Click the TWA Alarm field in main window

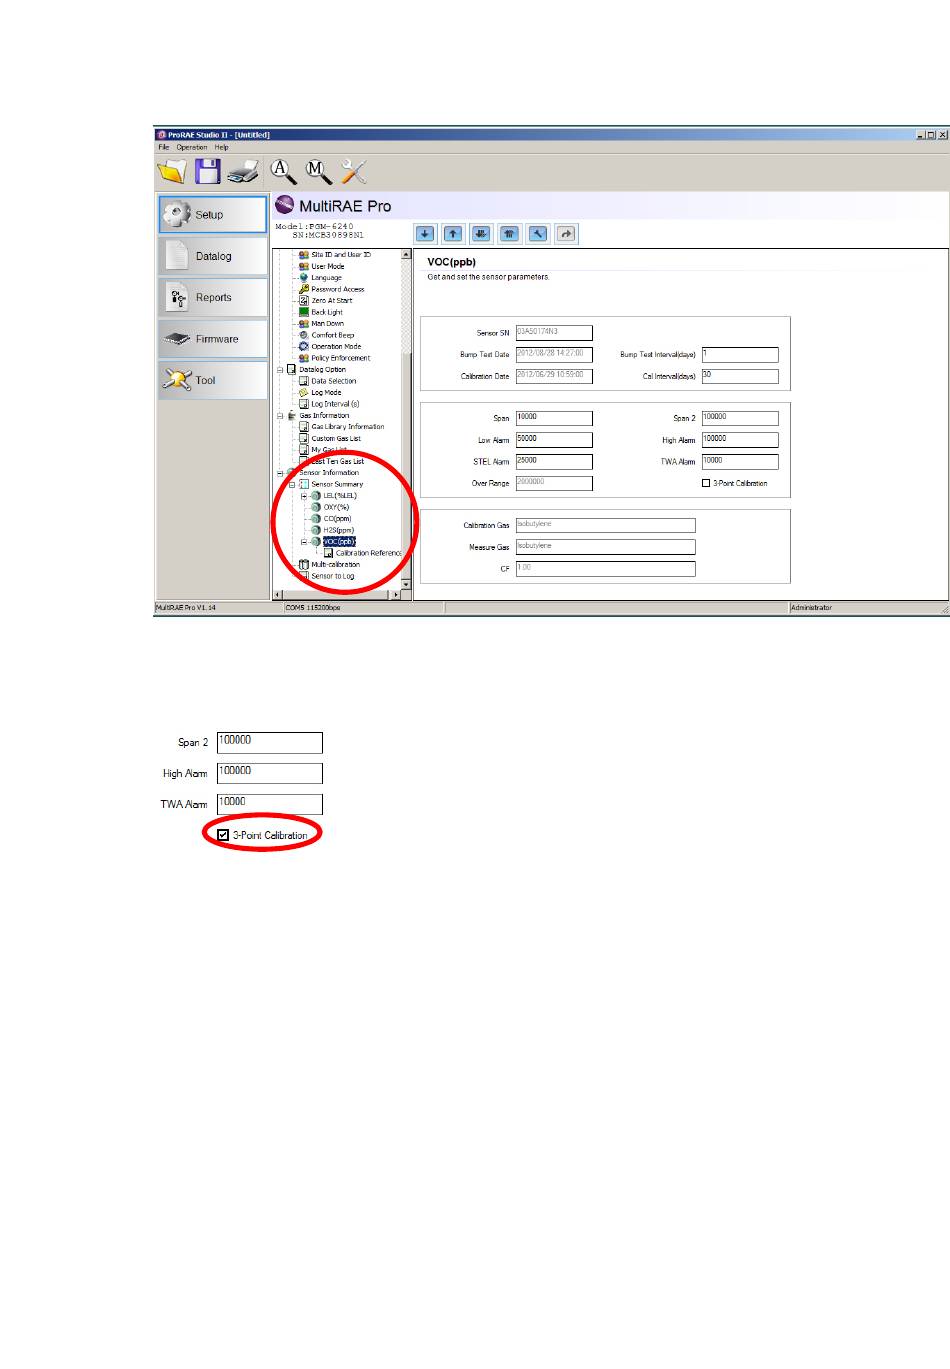740,462
